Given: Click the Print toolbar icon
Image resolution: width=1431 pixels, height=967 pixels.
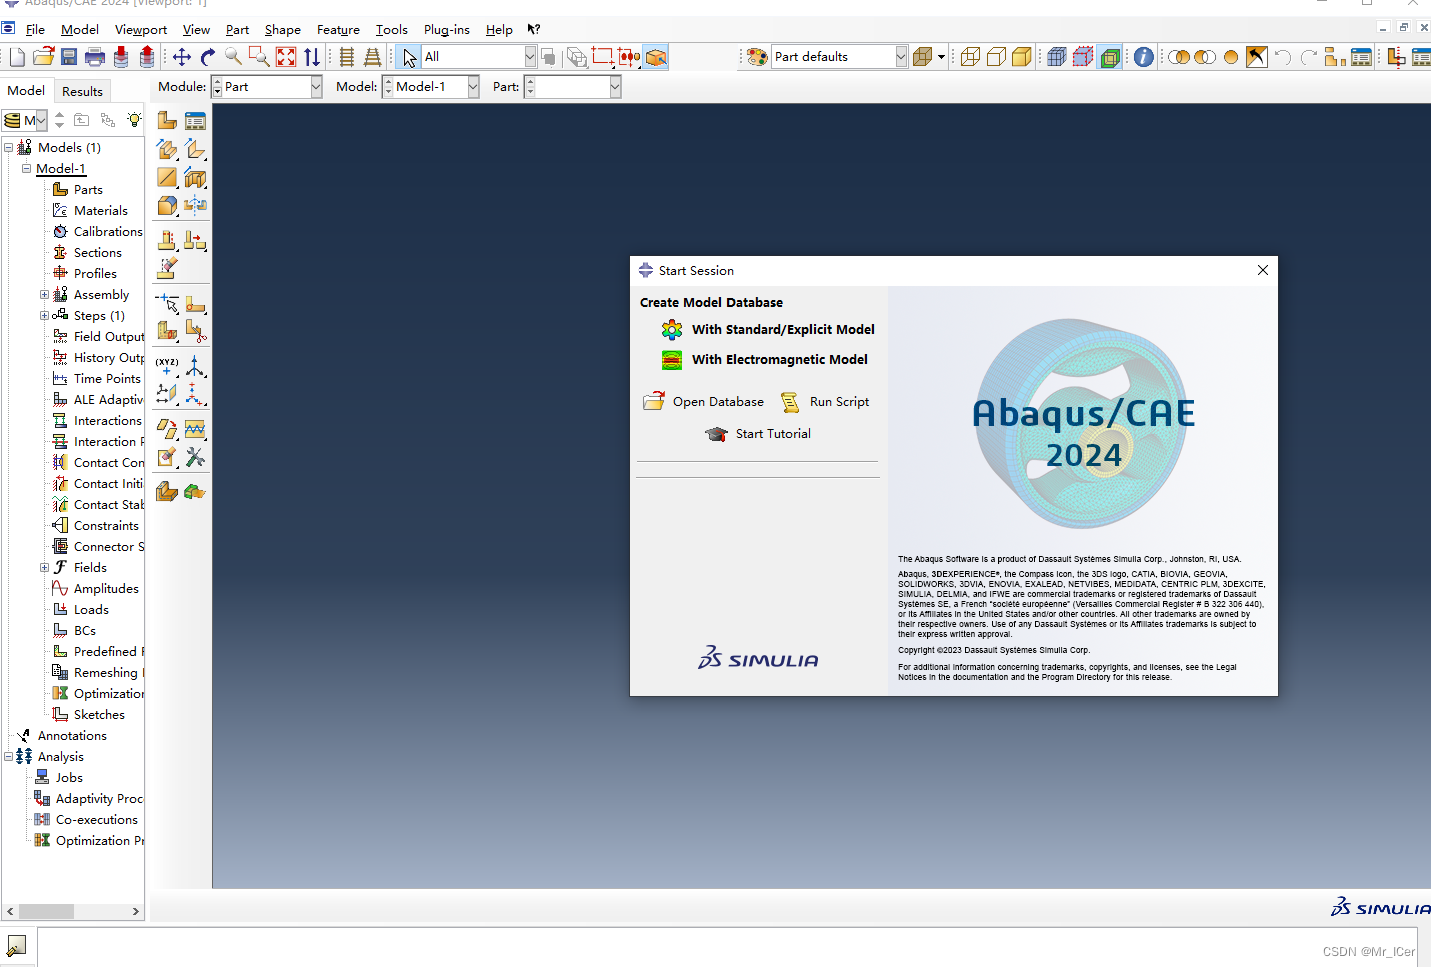Looking at the screenshot, I should pos(95,57).
